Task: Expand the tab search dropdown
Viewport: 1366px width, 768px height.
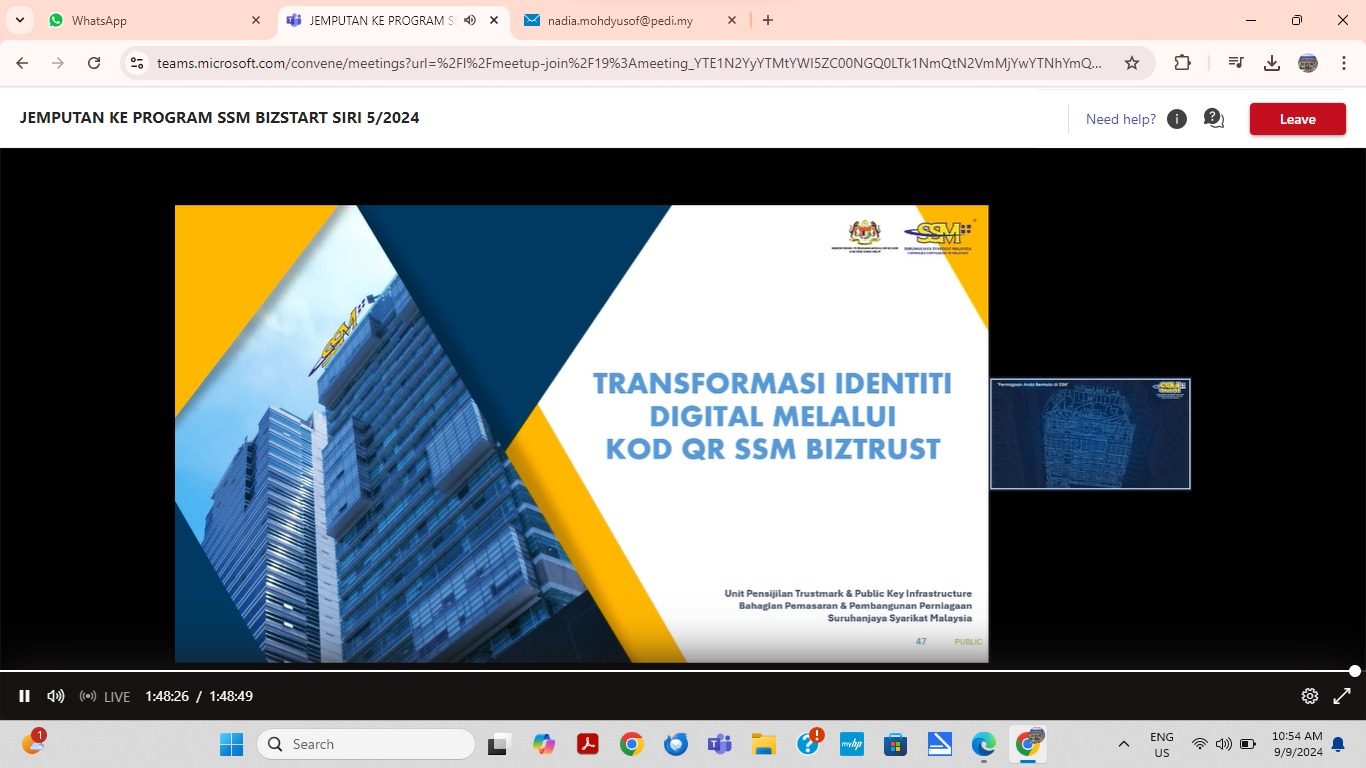Action: click(19, 20)
